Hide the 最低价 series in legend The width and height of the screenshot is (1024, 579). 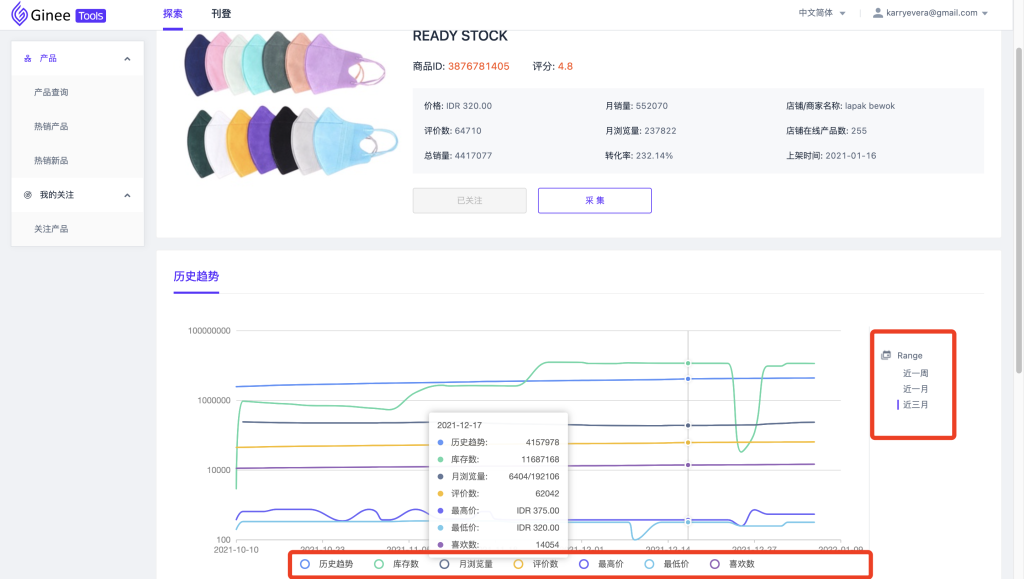pos(649,564)
